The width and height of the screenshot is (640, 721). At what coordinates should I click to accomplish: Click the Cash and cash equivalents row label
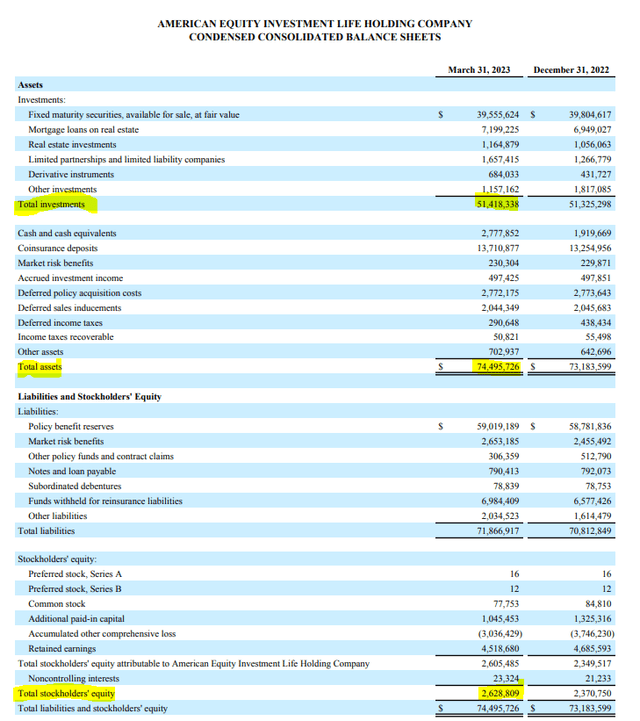click(x=67, y=233)
